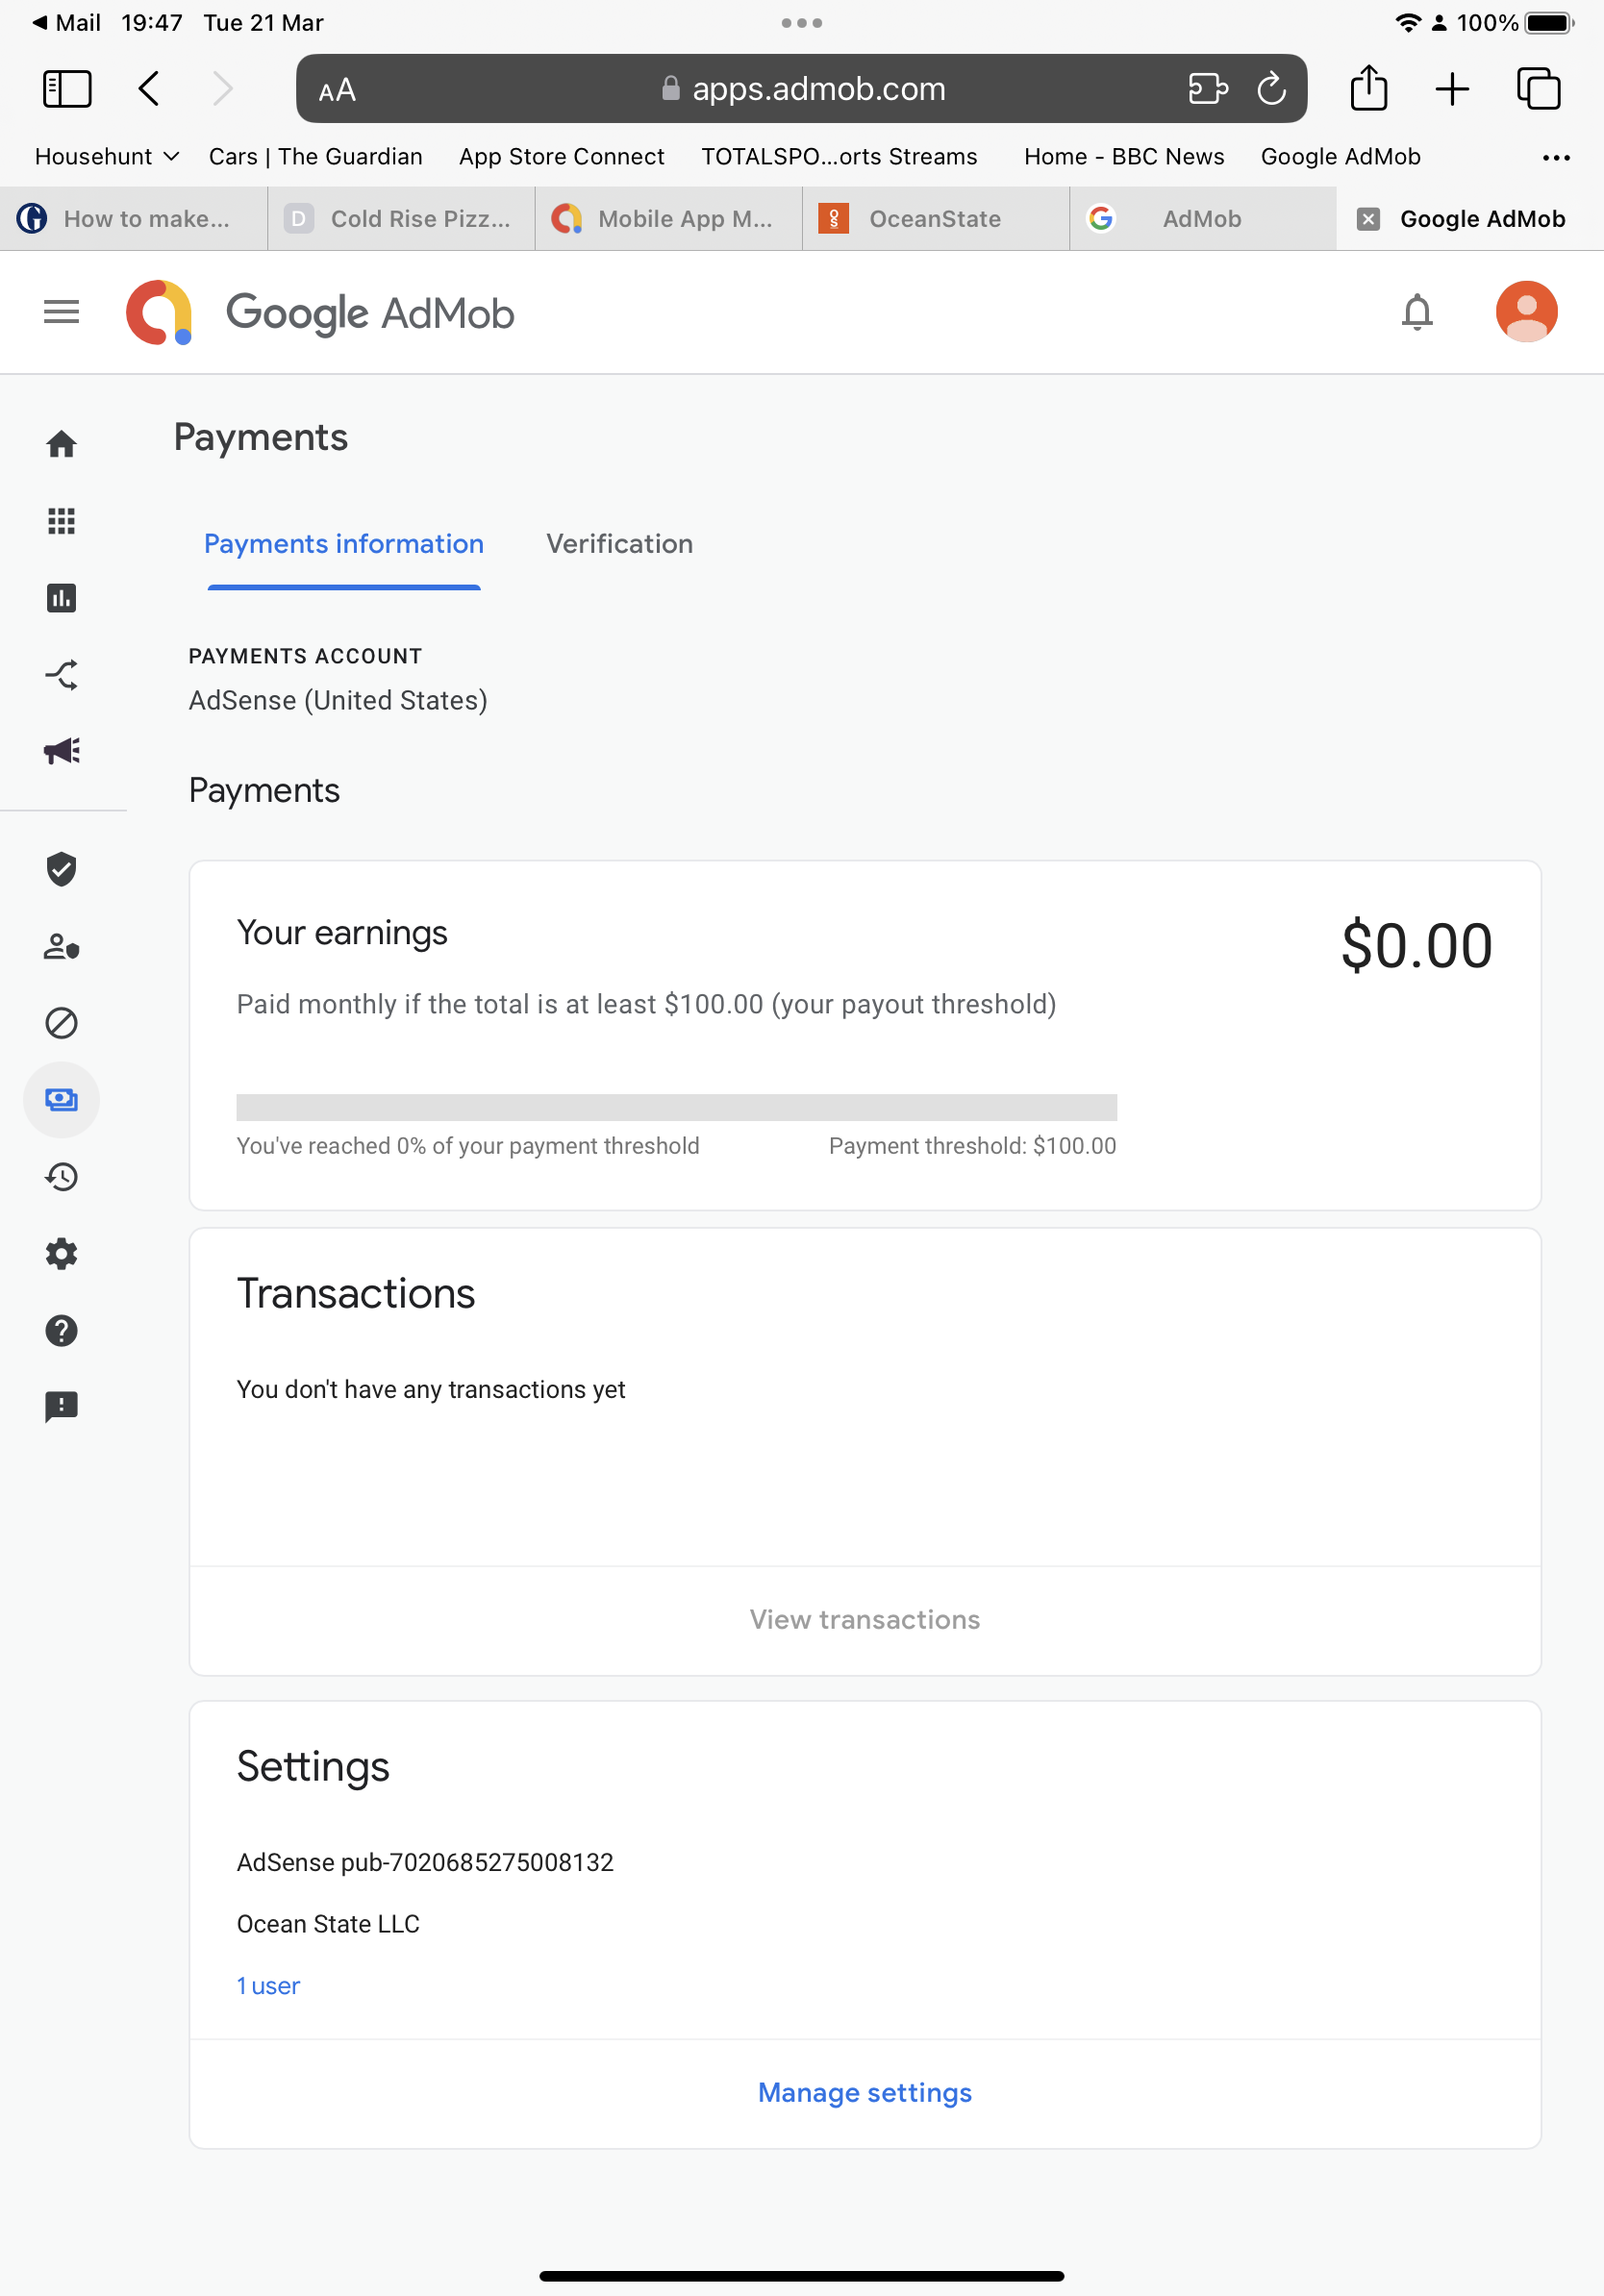Screen dimensions: 1604x2296
Task: Select the Campaigns megaphone icon
Action: (x=61, y=750)
